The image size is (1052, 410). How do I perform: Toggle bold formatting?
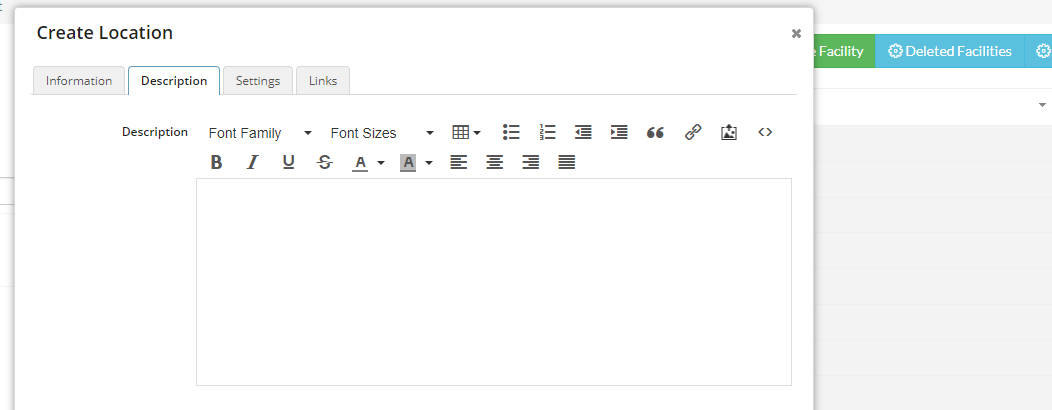tap(216, 162)
